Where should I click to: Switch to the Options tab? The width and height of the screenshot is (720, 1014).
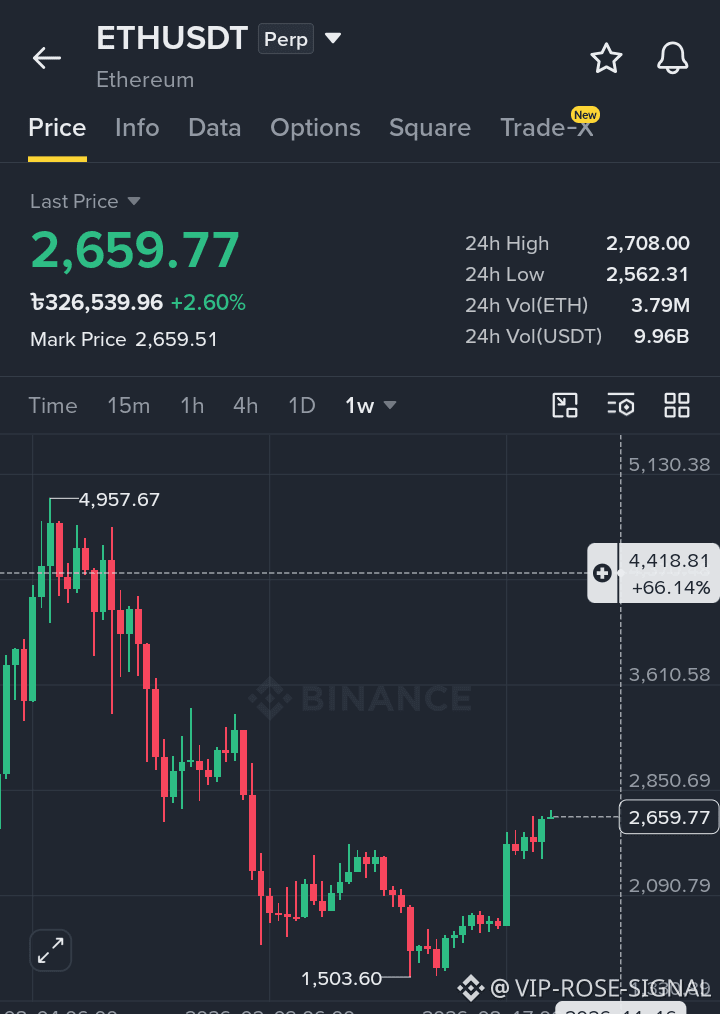315,127
